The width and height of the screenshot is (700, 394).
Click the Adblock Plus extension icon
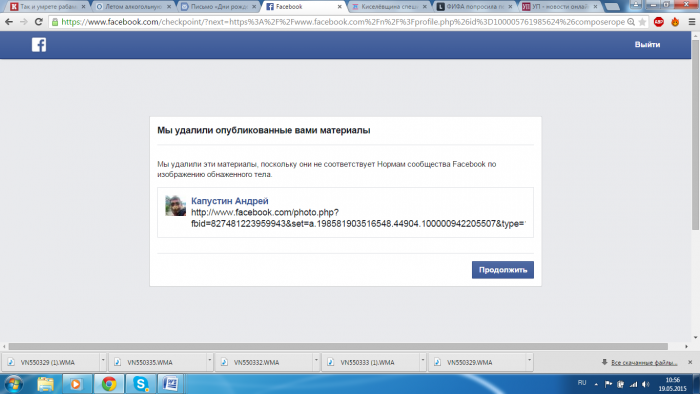(x=658, y=22)
